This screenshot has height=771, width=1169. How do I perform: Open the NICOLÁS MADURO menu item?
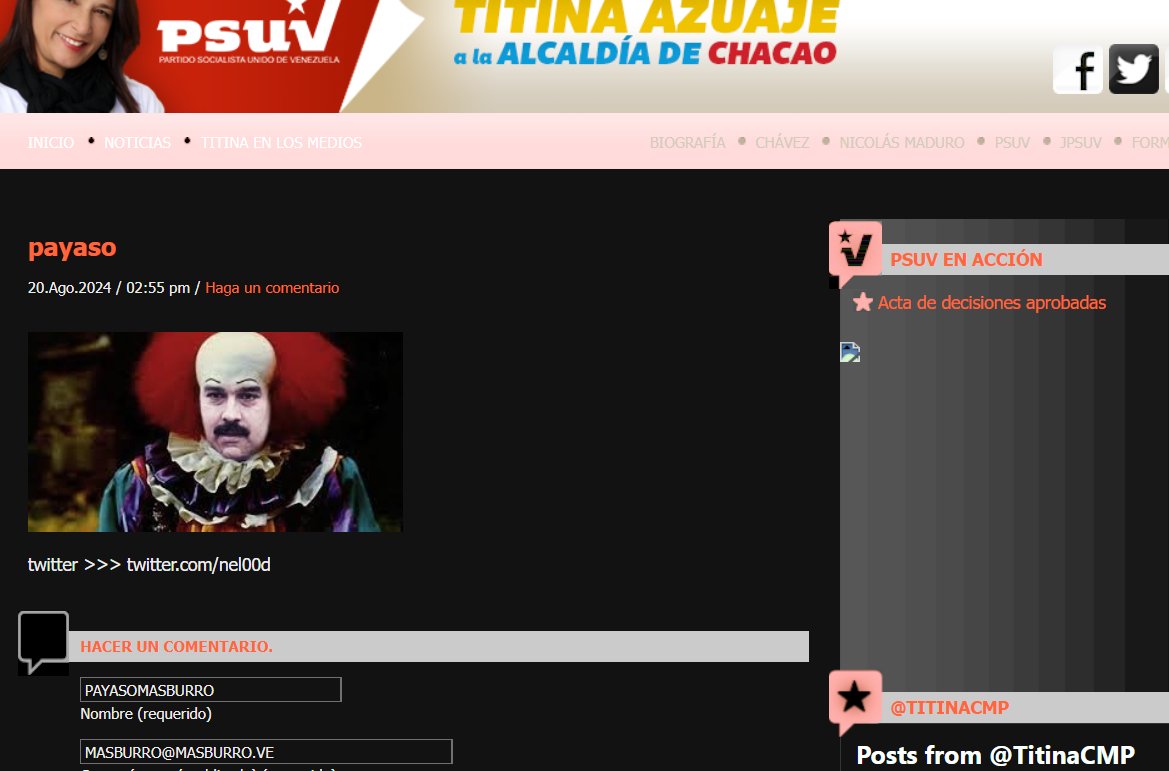pos(901,142)
